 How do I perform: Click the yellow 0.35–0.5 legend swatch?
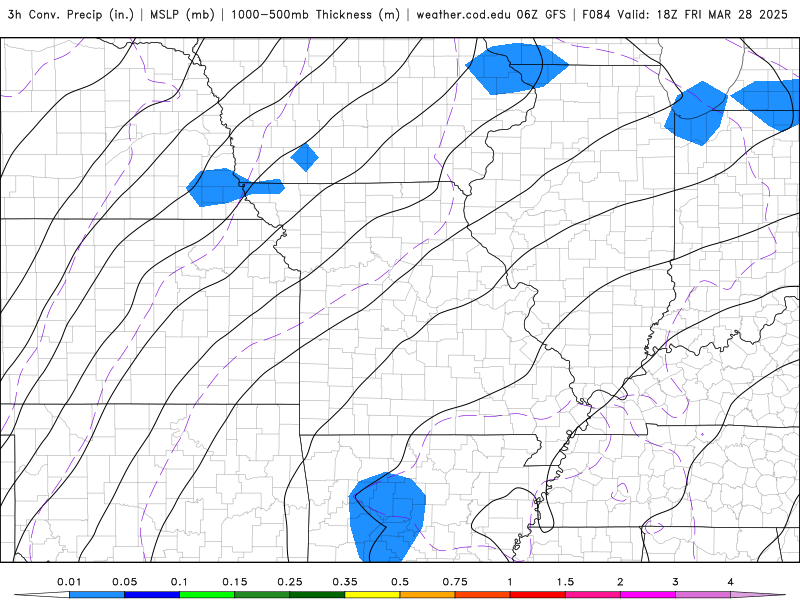pos(372,595)
